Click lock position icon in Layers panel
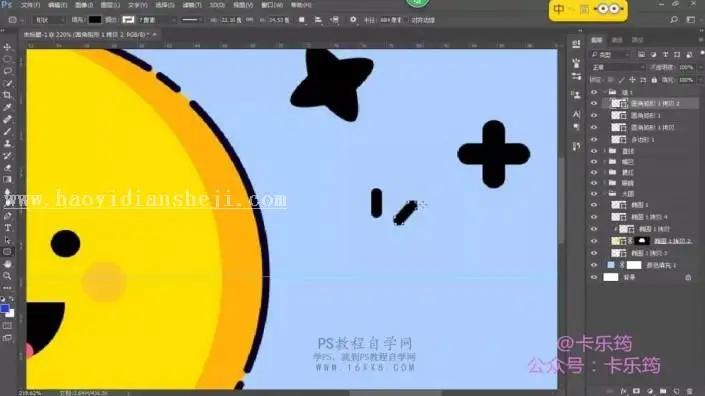This screenshot has width=705, height=396. pyautogui.click(x=632, y=80)
